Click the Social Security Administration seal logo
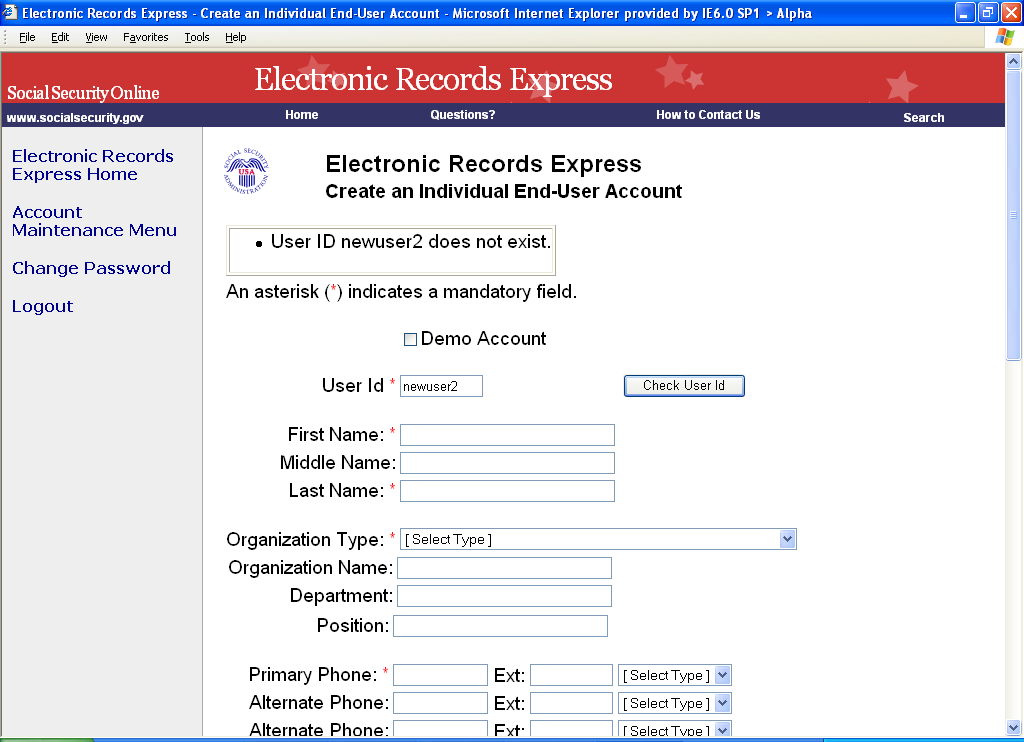Viewport: 1024px width, 742px height. (246, 171)
